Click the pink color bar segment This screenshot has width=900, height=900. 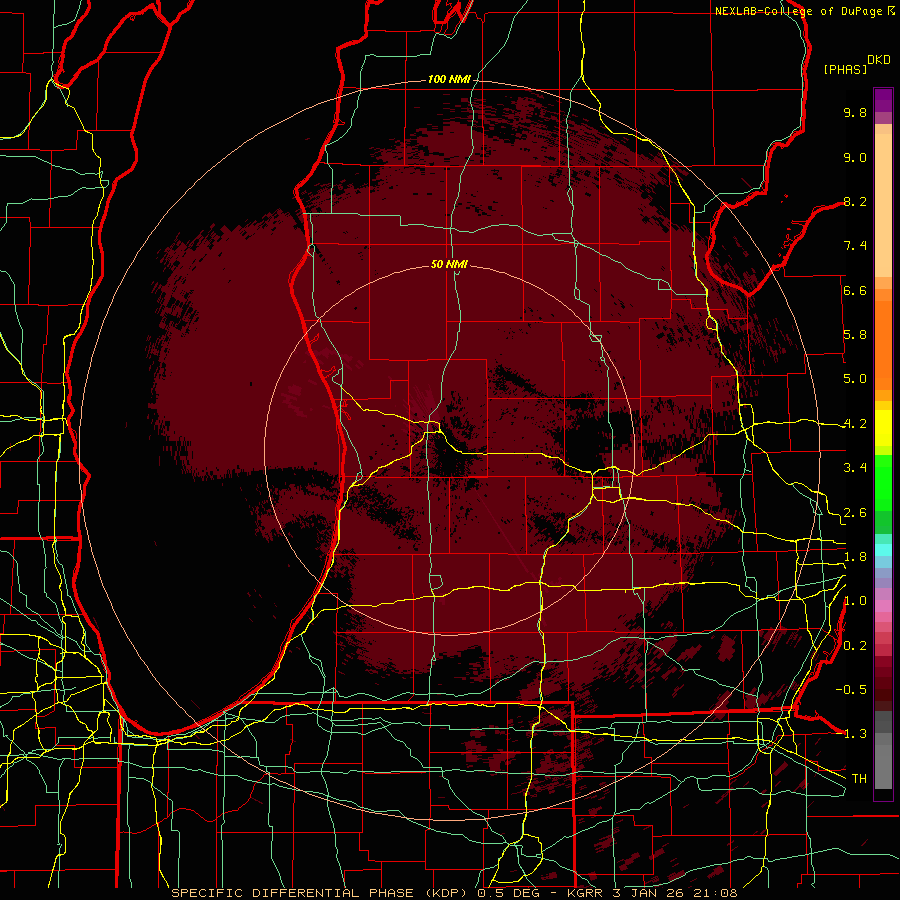click(883, 606)
